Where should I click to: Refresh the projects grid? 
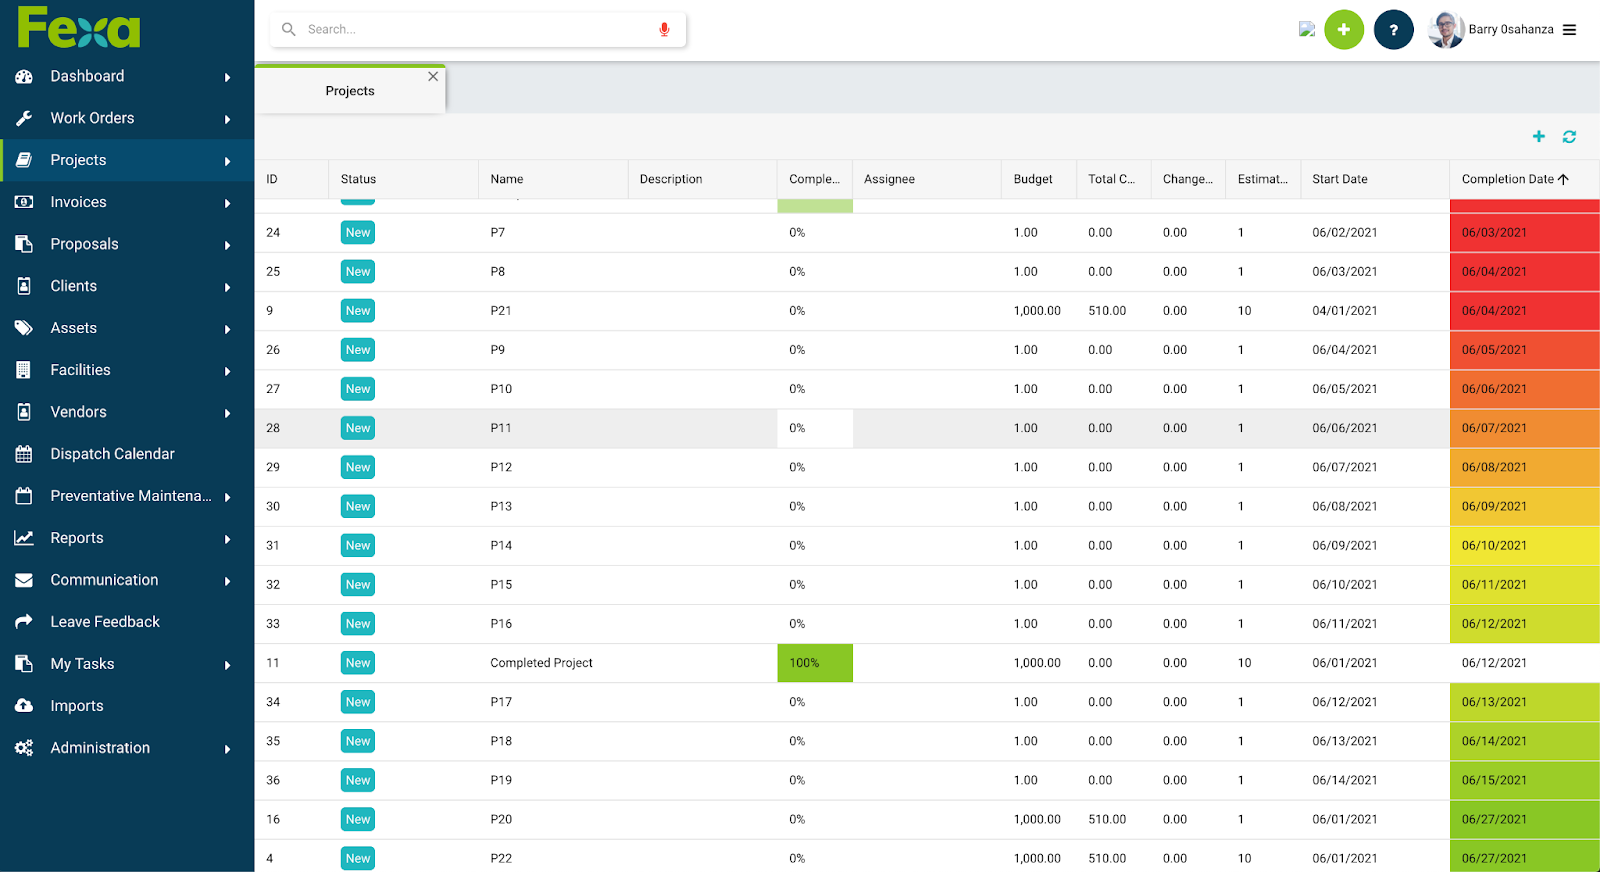point(1569,137)
